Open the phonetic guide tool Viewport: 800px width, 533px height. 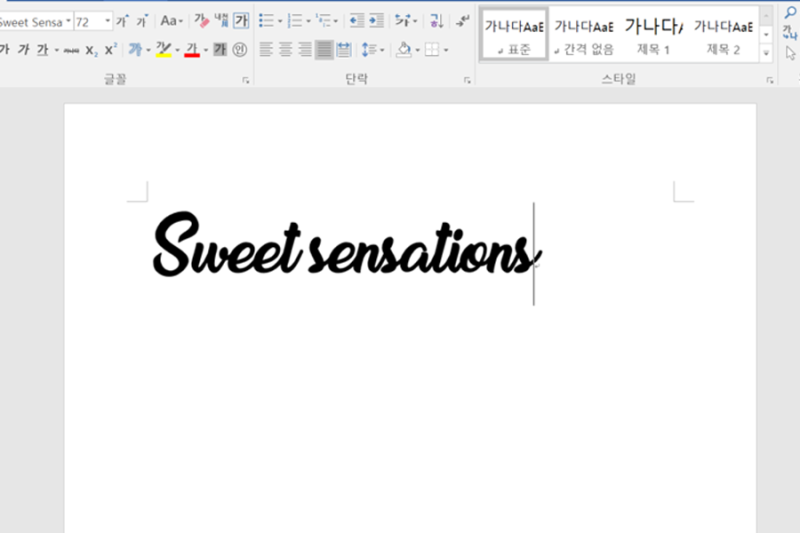(221, 21)
